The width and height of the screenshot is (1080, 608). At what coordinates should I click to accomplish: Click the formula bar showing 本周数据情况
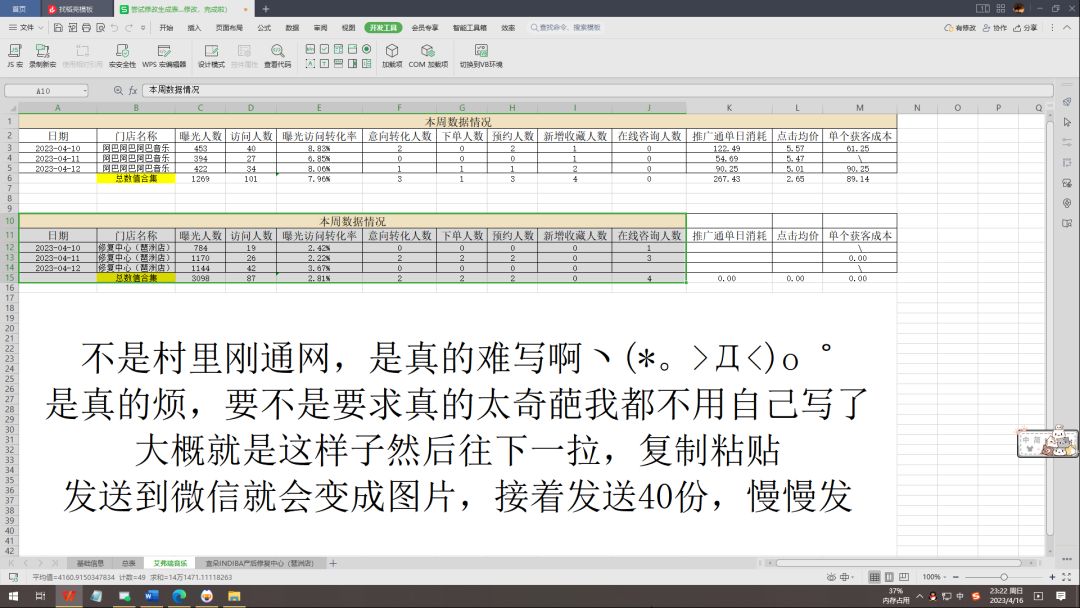click(x=597, y=90)
